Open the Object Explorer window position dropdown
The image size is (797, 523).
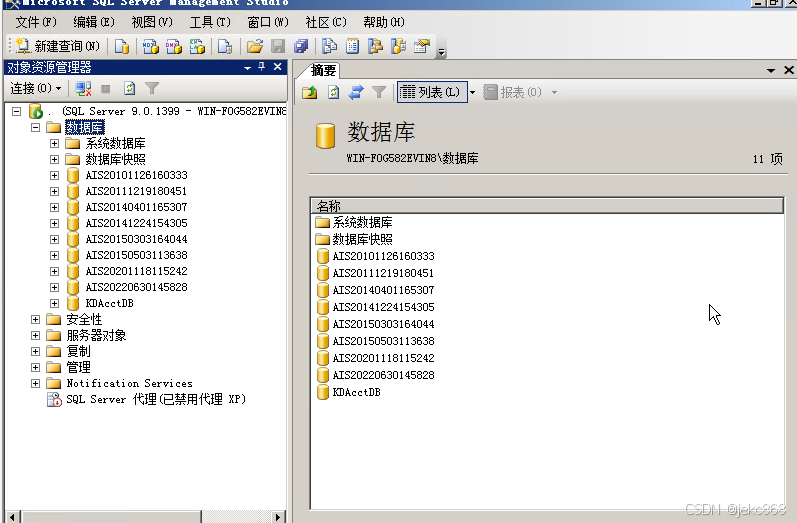coord(248,67)
